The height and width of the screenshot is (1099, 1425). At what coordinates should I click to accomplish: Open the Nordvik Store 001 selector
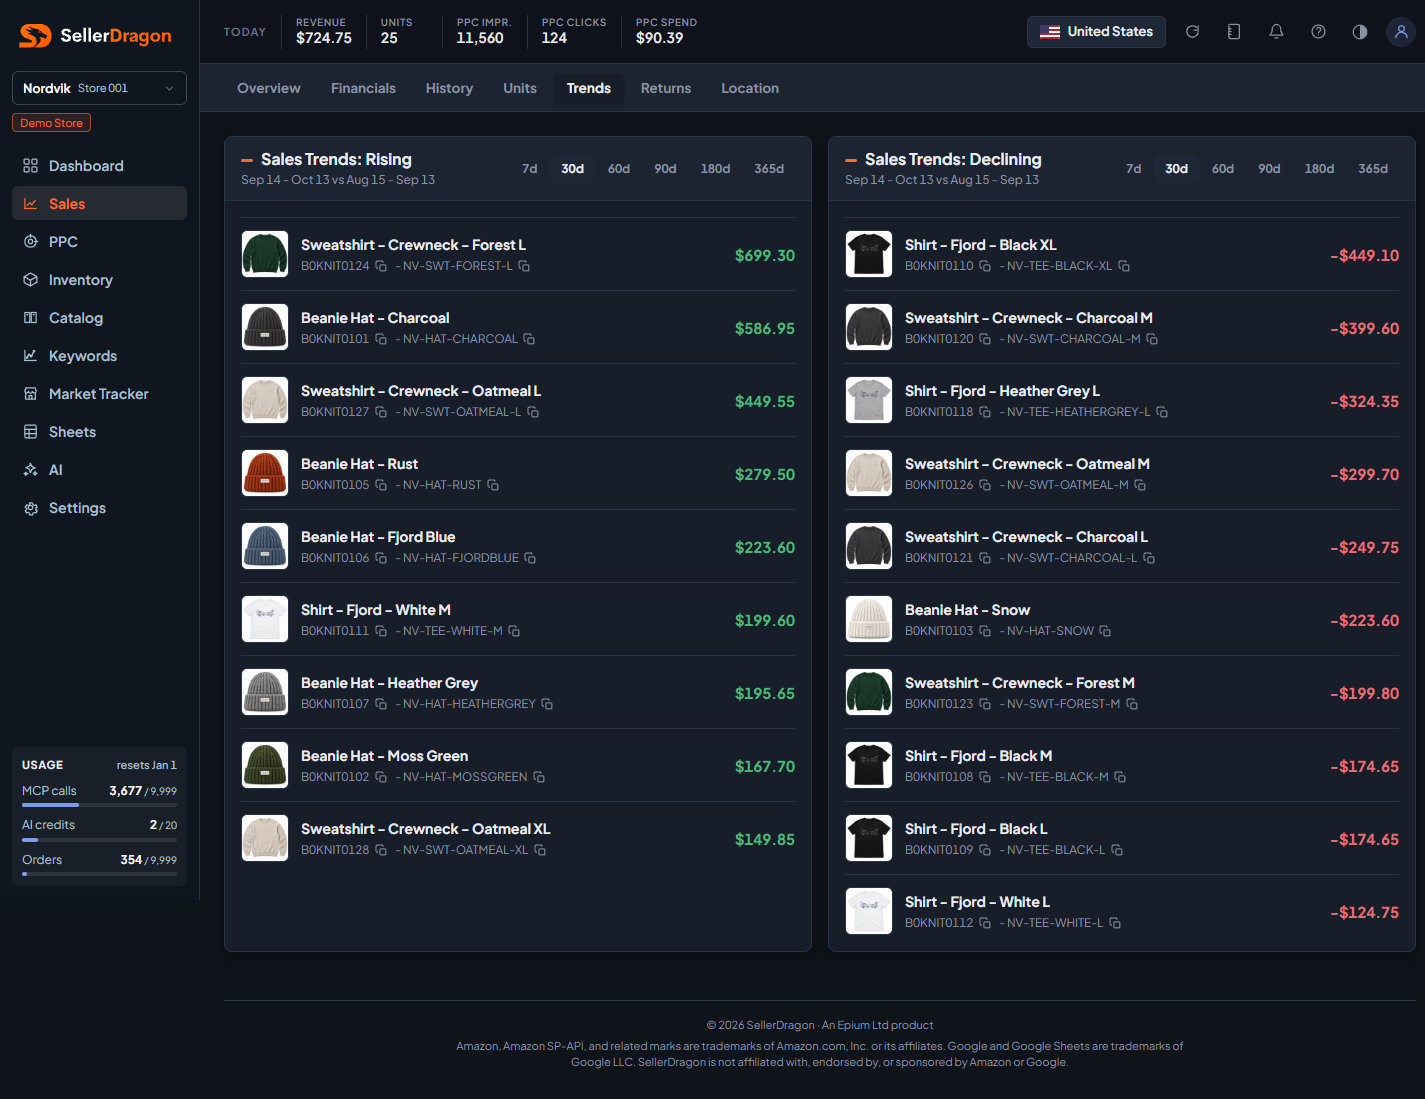point(99,88)
